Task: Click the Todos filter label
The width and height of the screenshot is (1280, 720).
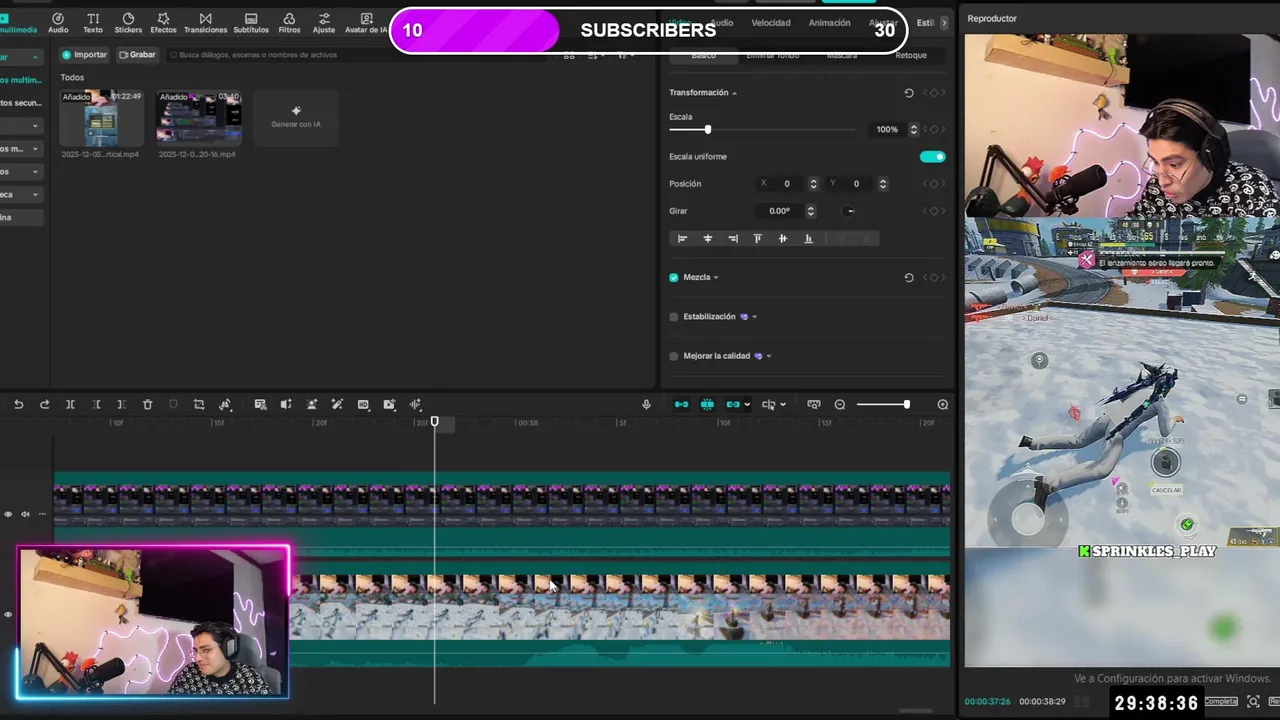Action: [x=72, y=77]
